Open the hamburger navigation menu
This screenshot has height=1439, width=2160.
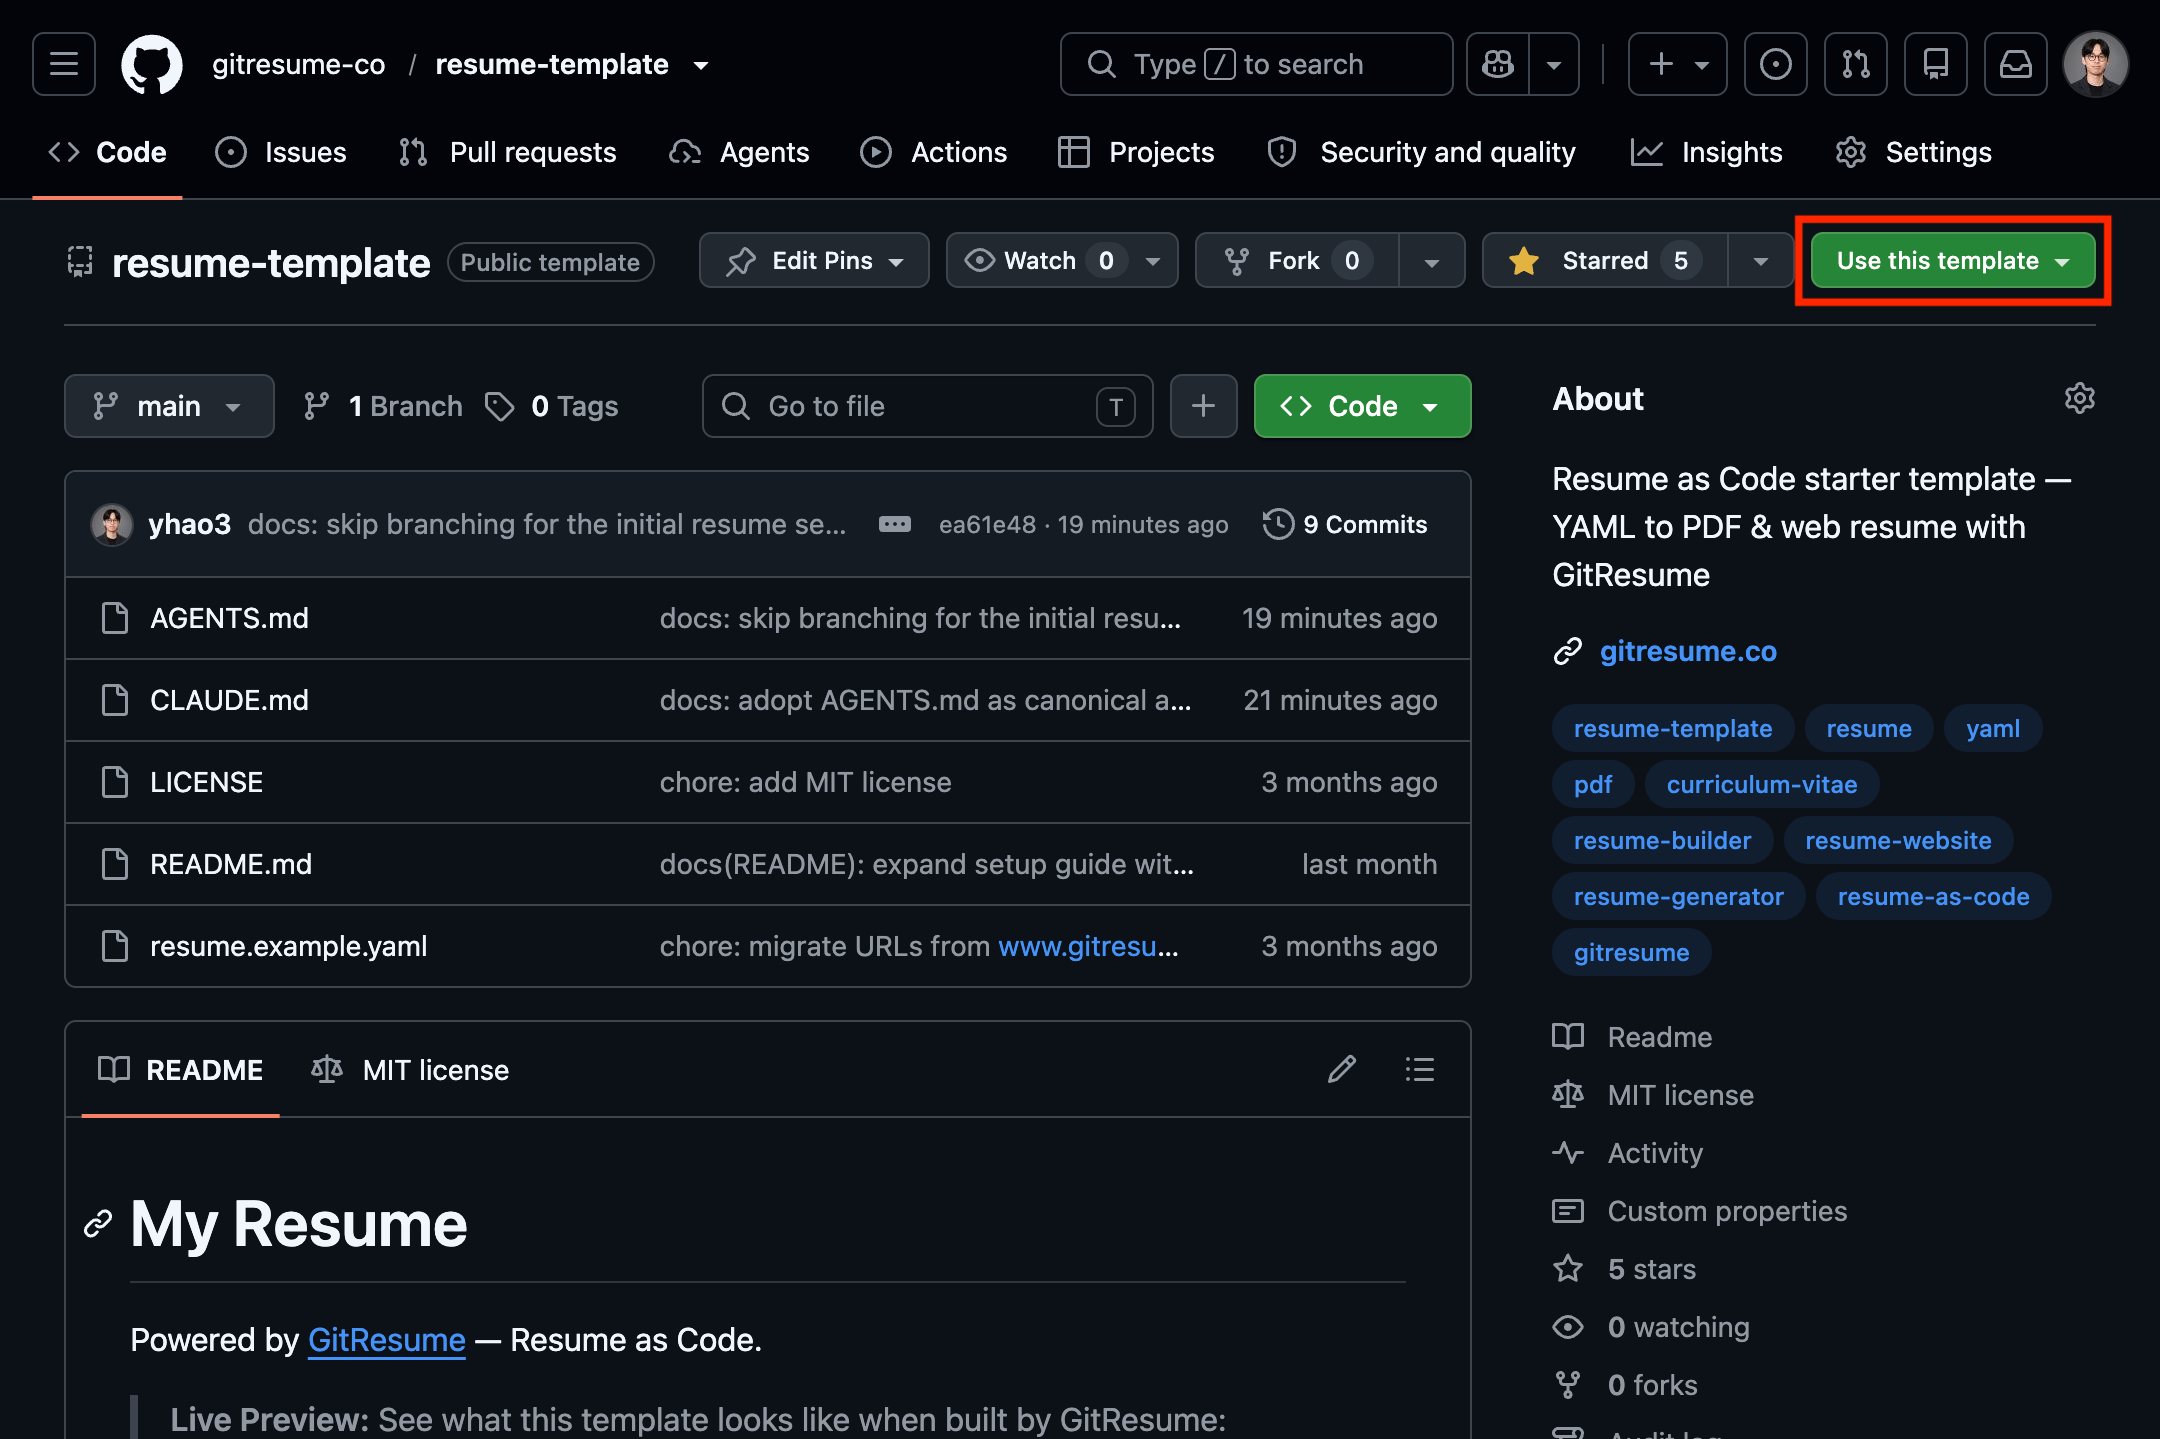coord(64,64)
